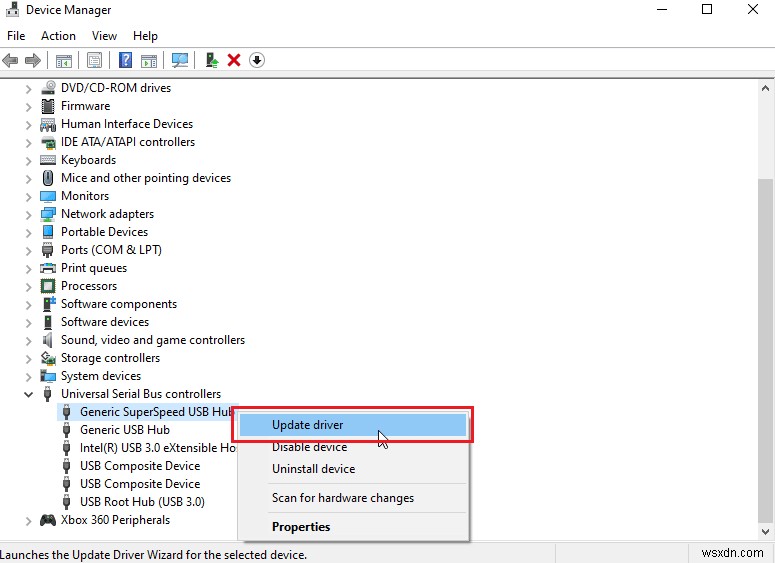This screenshot has height=563, width=775.
Task: Click the Print queues printer icon
Action: coord(48,268)
